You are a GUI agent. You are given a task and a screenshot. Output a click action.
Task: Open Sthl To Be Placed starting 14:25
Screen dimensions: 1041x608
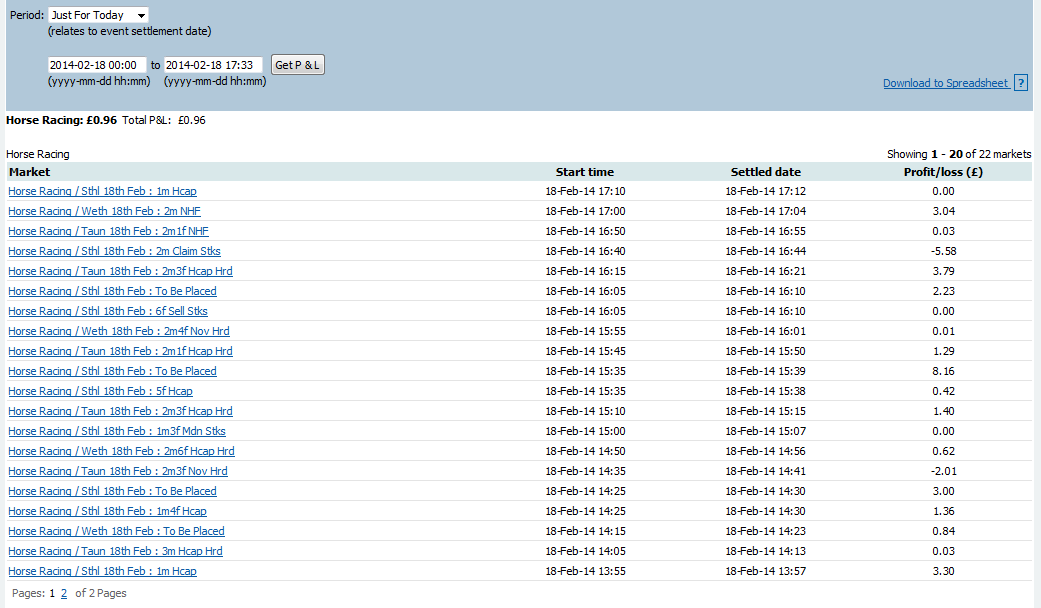pos(112,491)
